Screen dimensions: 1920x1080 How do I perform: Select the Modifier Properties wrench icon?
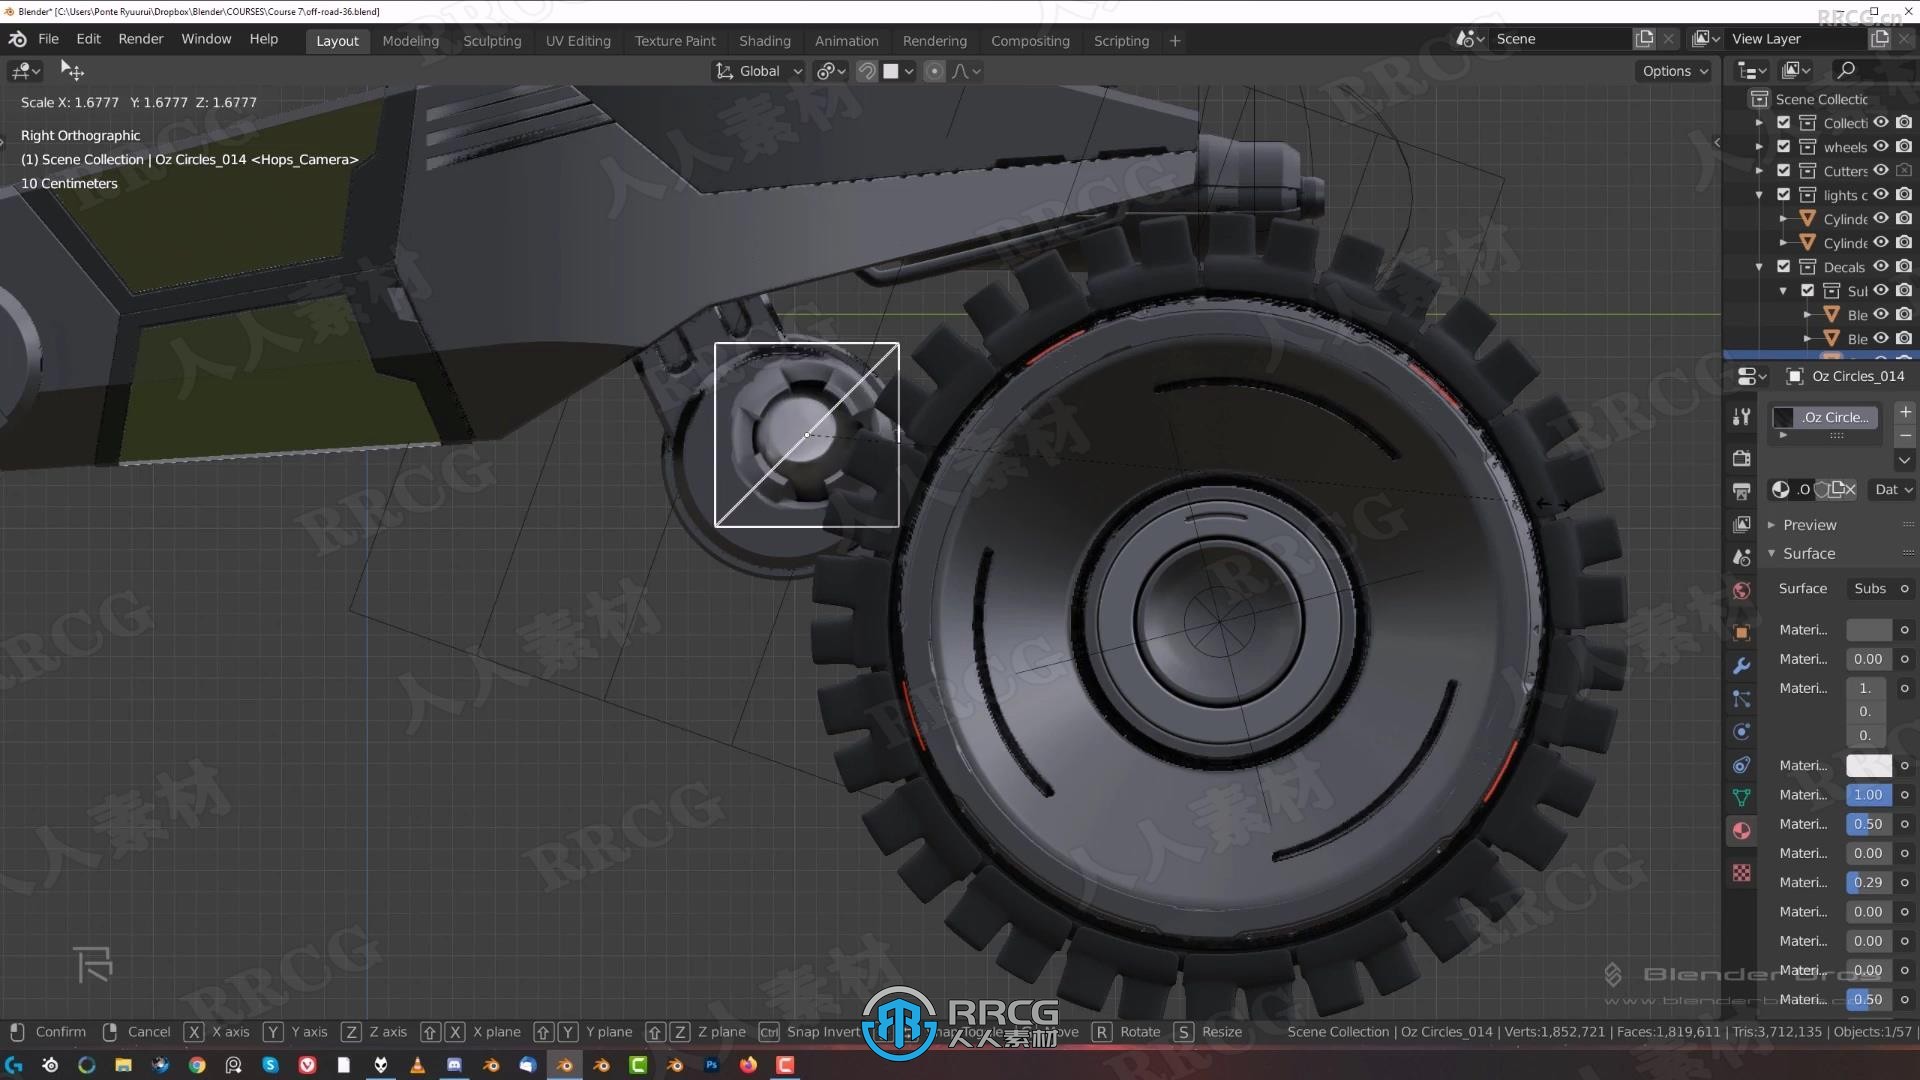pos(1741,665)
